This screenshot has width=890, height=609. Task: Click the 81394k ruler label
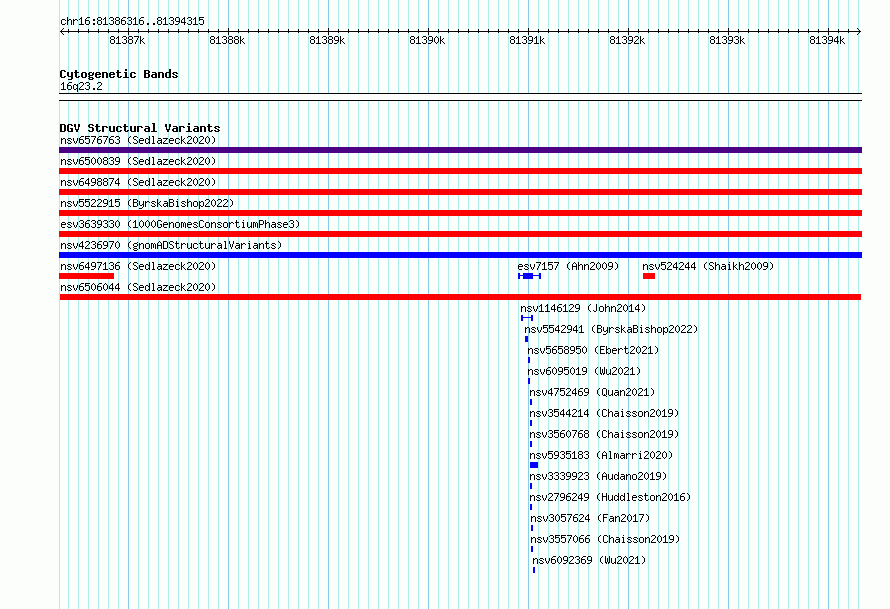[827, 40]
